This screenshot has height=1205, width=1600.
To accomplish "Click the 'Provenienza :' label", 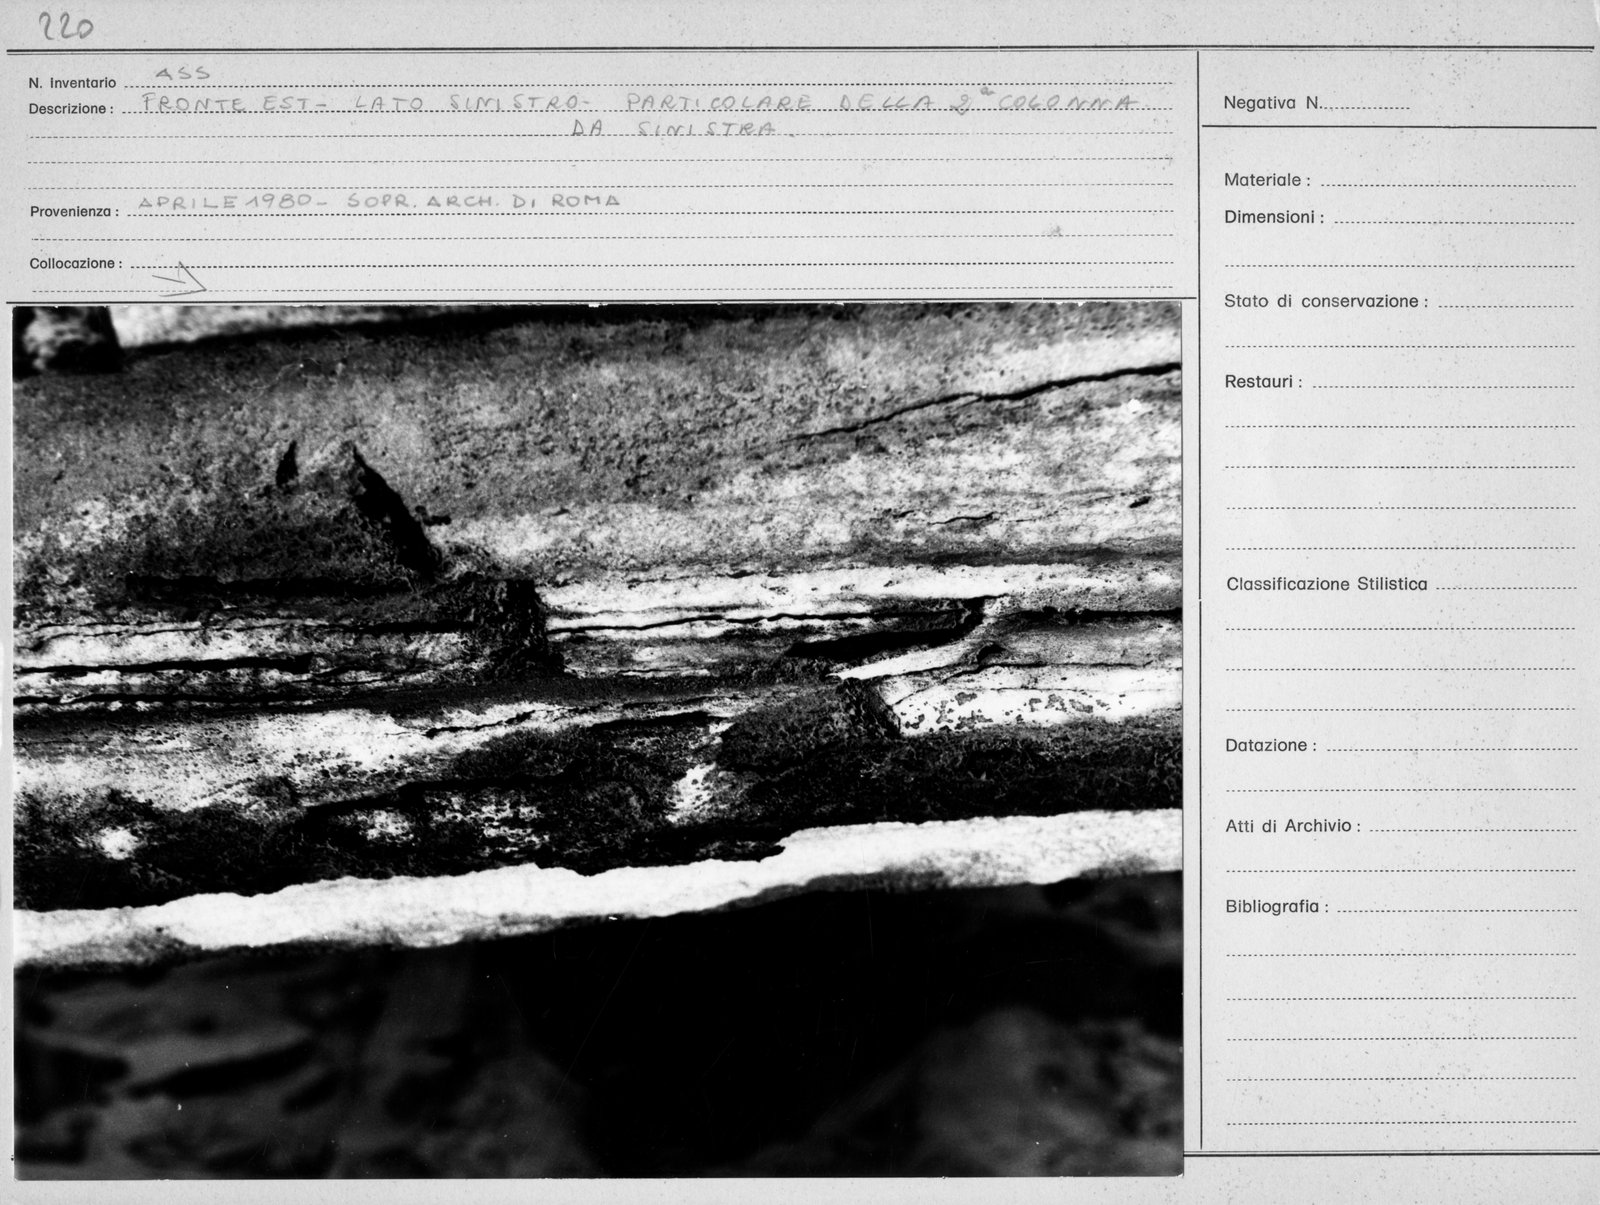I will pos(74,212).
